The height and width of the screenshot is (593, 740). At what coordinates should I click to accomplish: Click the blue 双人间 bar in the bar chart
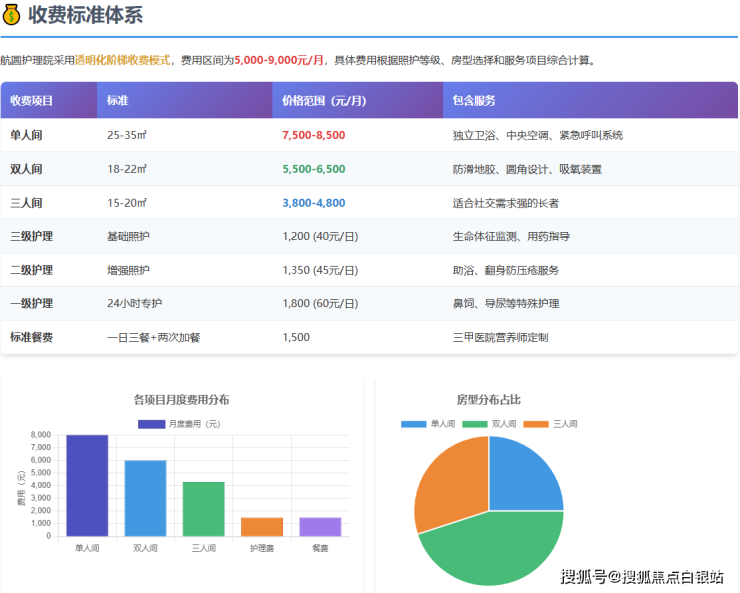[145, 498]
